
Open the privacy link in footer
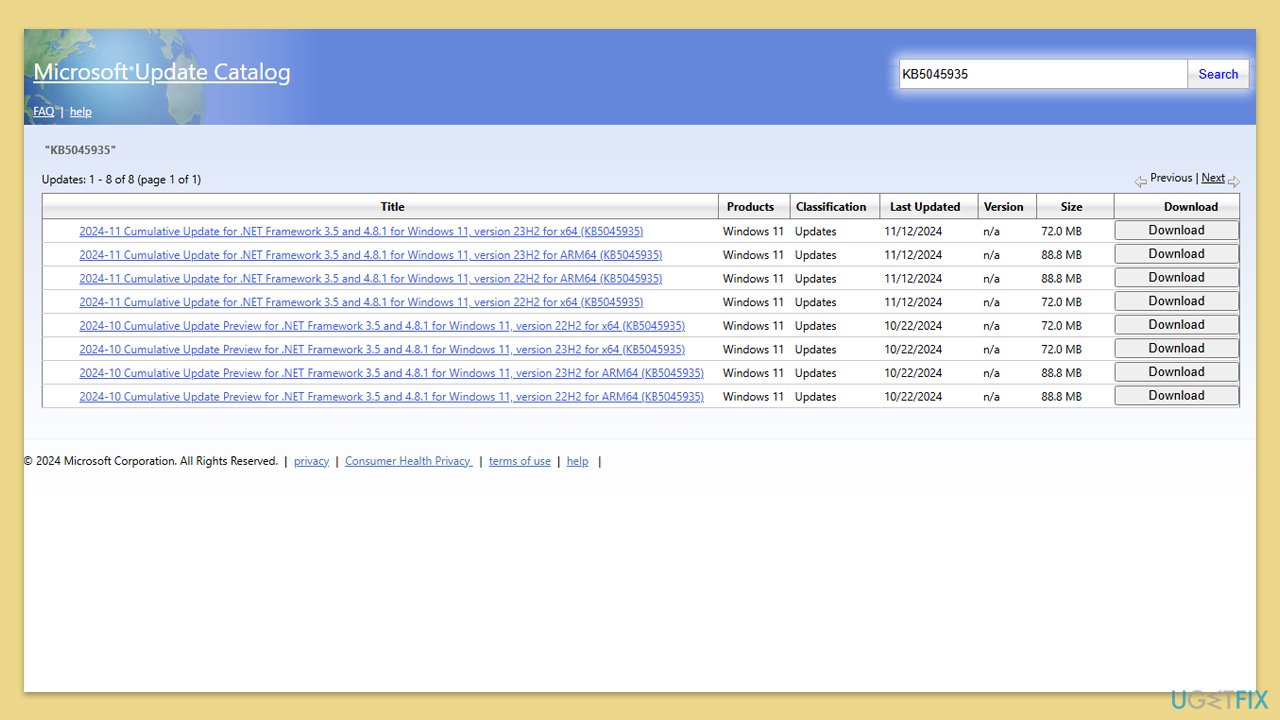point(311,461)
